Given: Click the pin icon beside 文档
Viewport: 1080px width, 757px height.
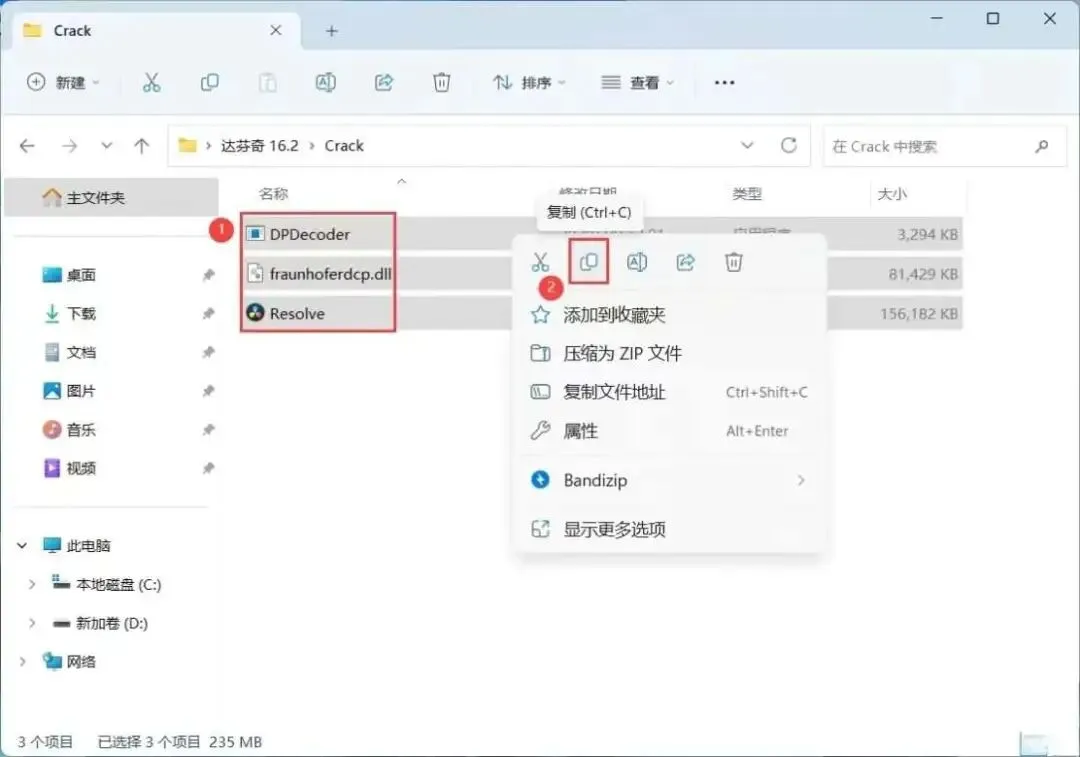Looking at the screenshot, I should tap(208, 353).
